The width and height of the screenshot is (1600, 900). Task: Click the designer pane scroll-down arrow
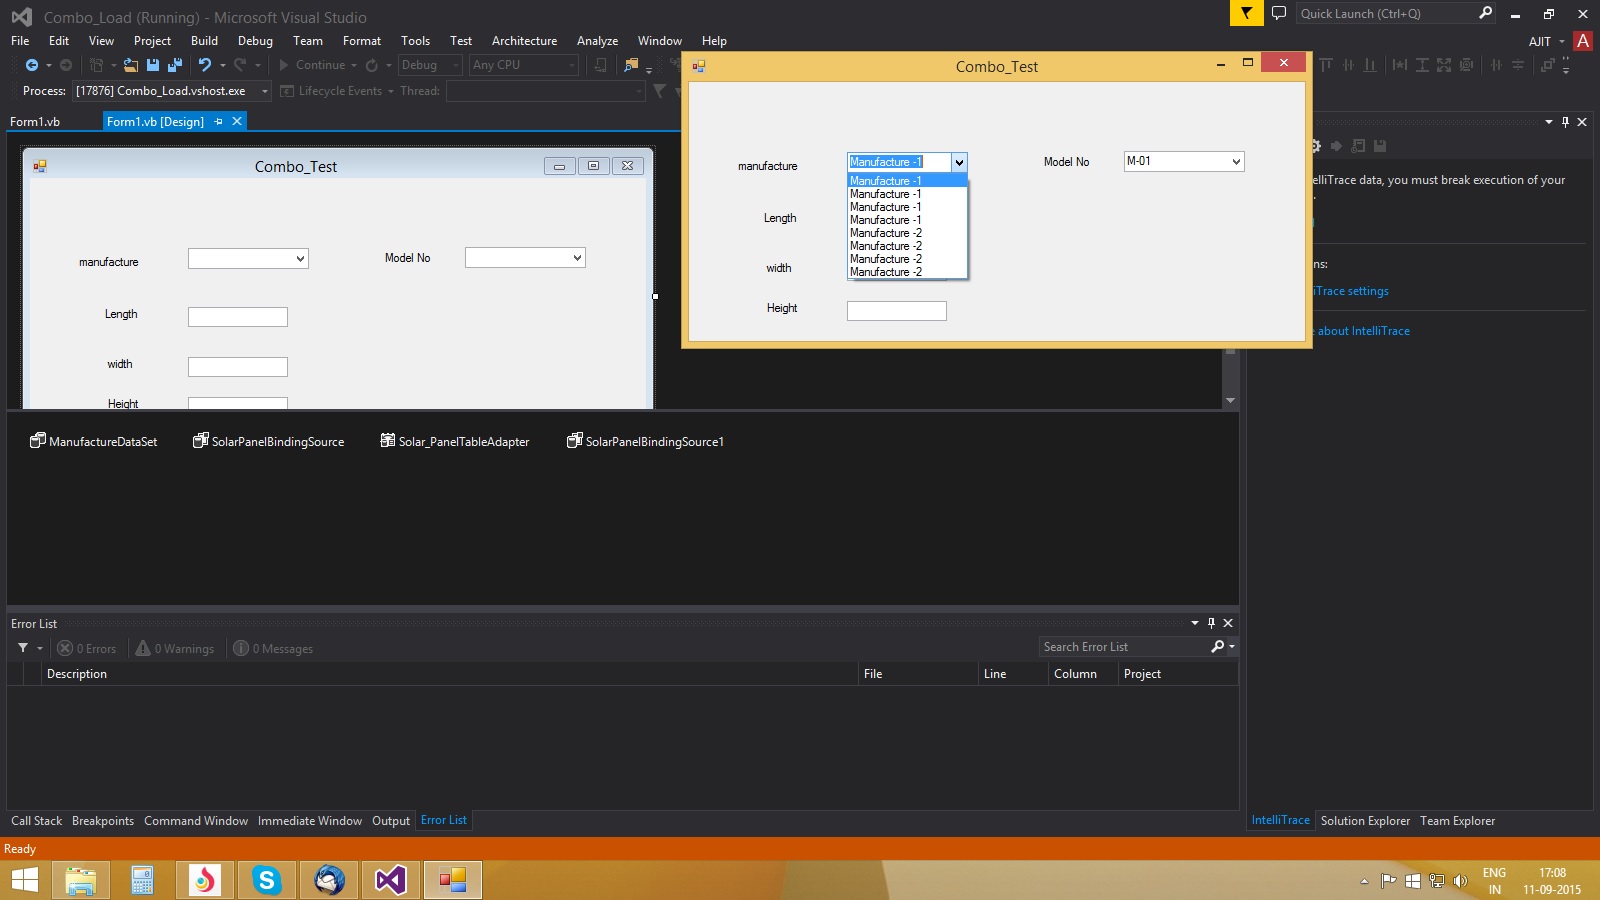pos(1230,400)
